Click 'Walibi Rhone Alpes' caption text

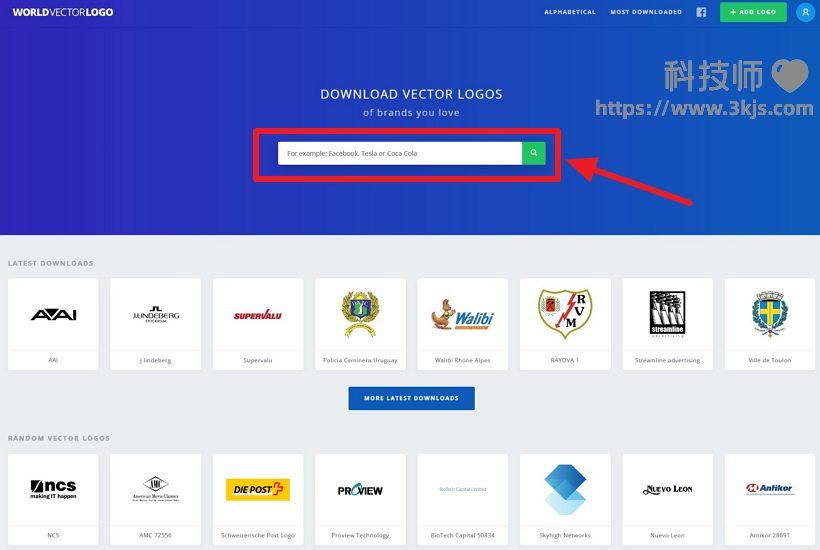[x=463, y=360]
